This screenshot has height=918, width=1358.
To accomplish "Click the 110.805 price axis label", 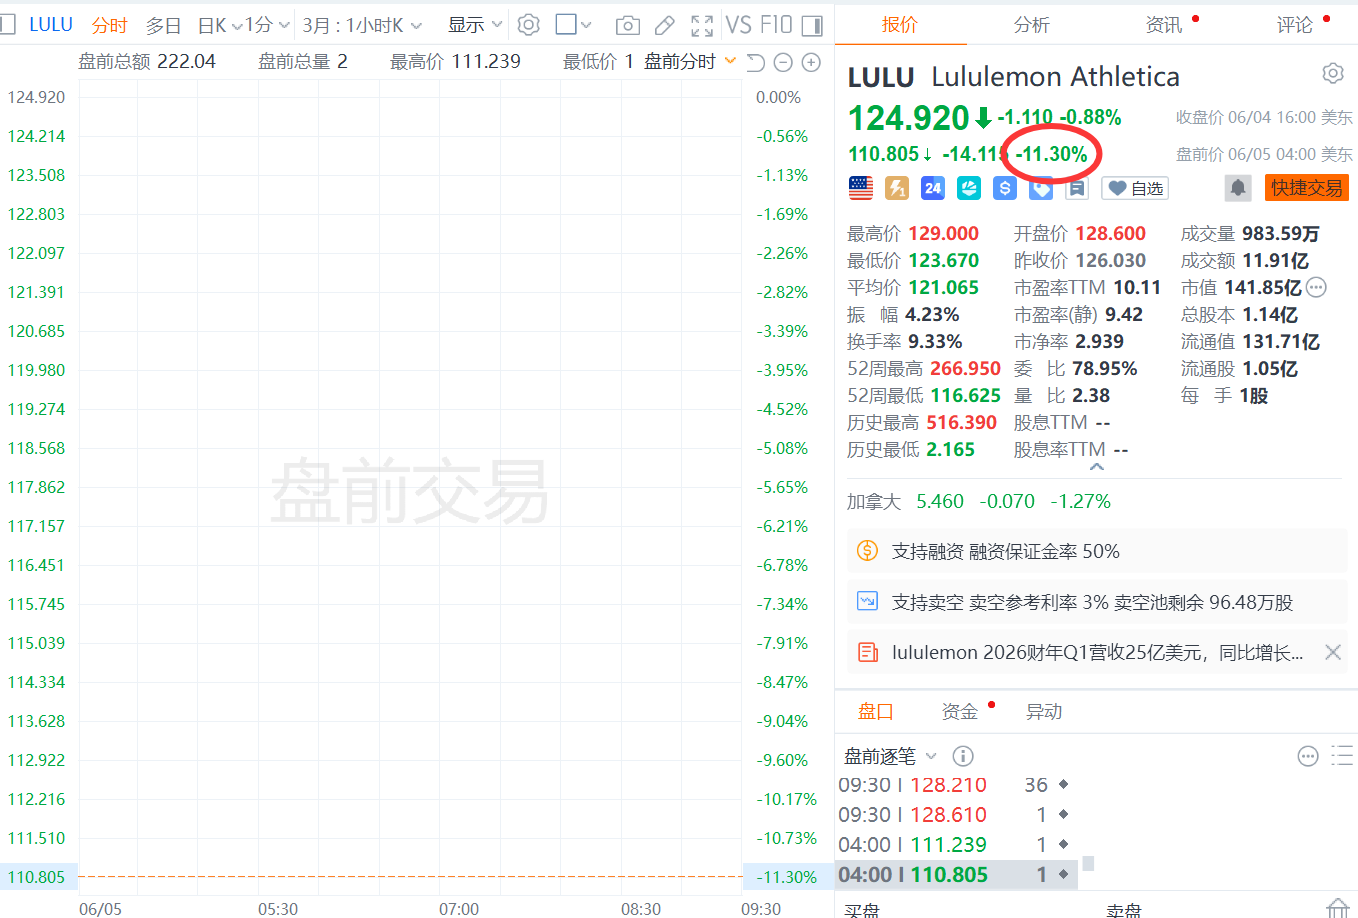I will tap(36, 877).
